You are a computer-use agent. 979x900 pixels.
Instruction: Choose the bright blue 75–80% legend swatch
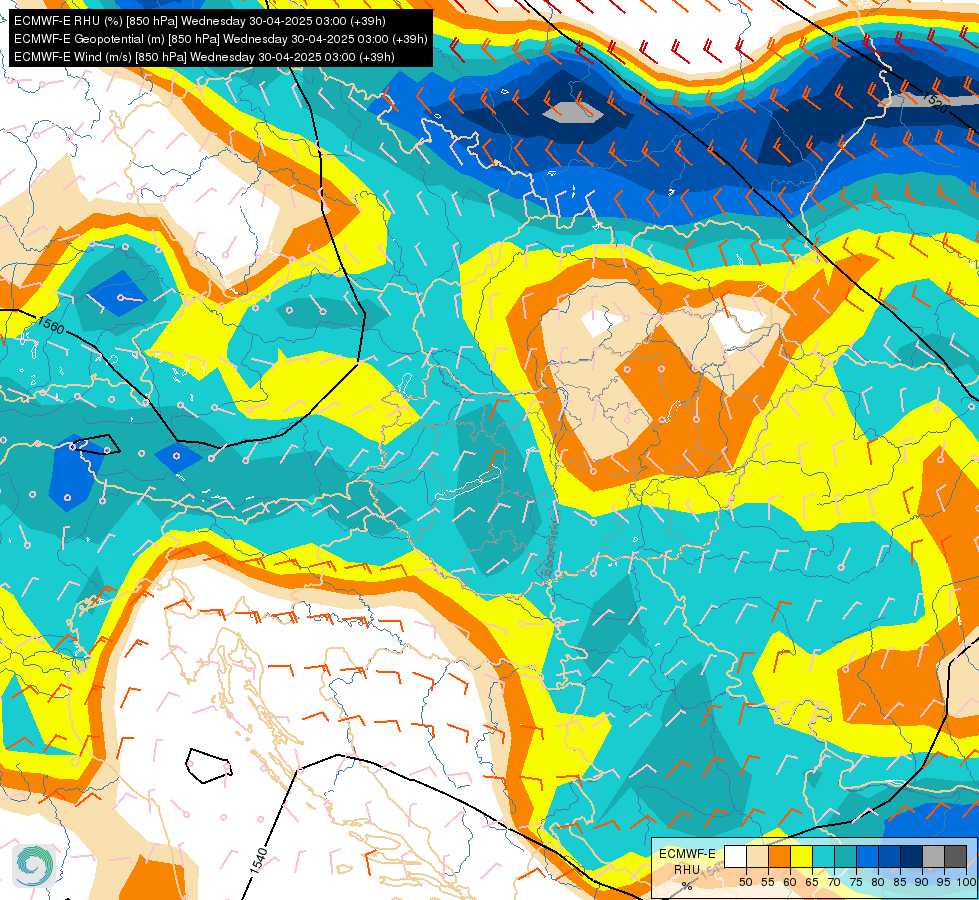(868, 856)
